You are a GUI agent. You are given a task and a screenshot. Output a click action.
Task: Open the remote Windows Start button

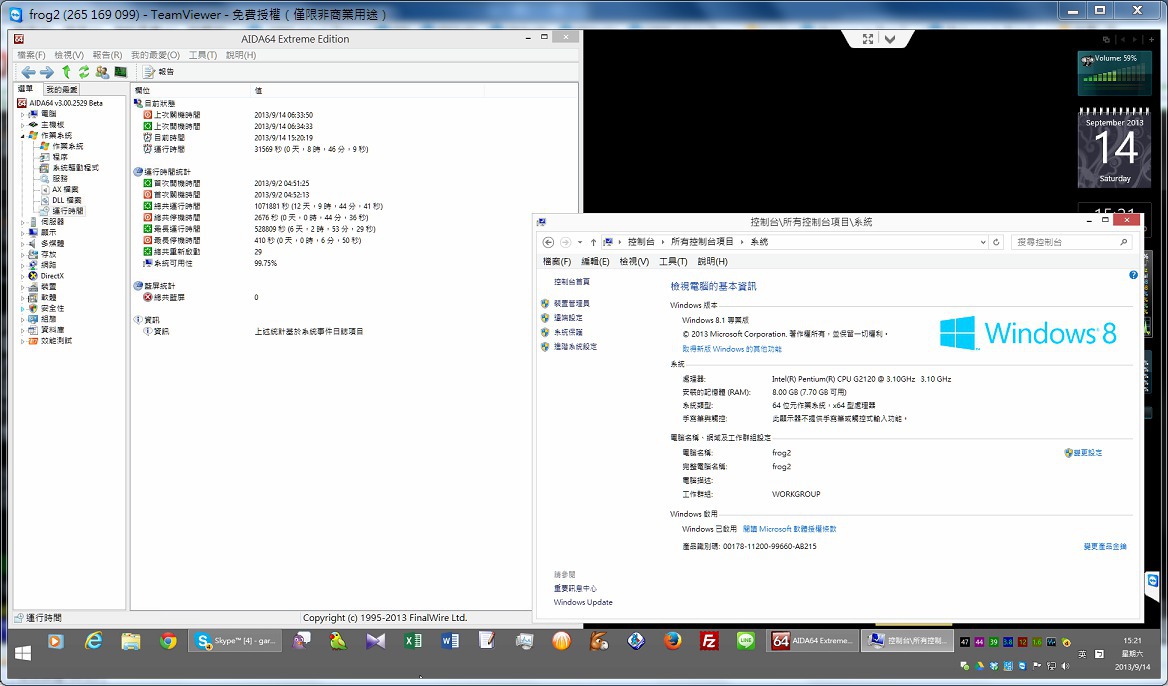coord(23,653)
